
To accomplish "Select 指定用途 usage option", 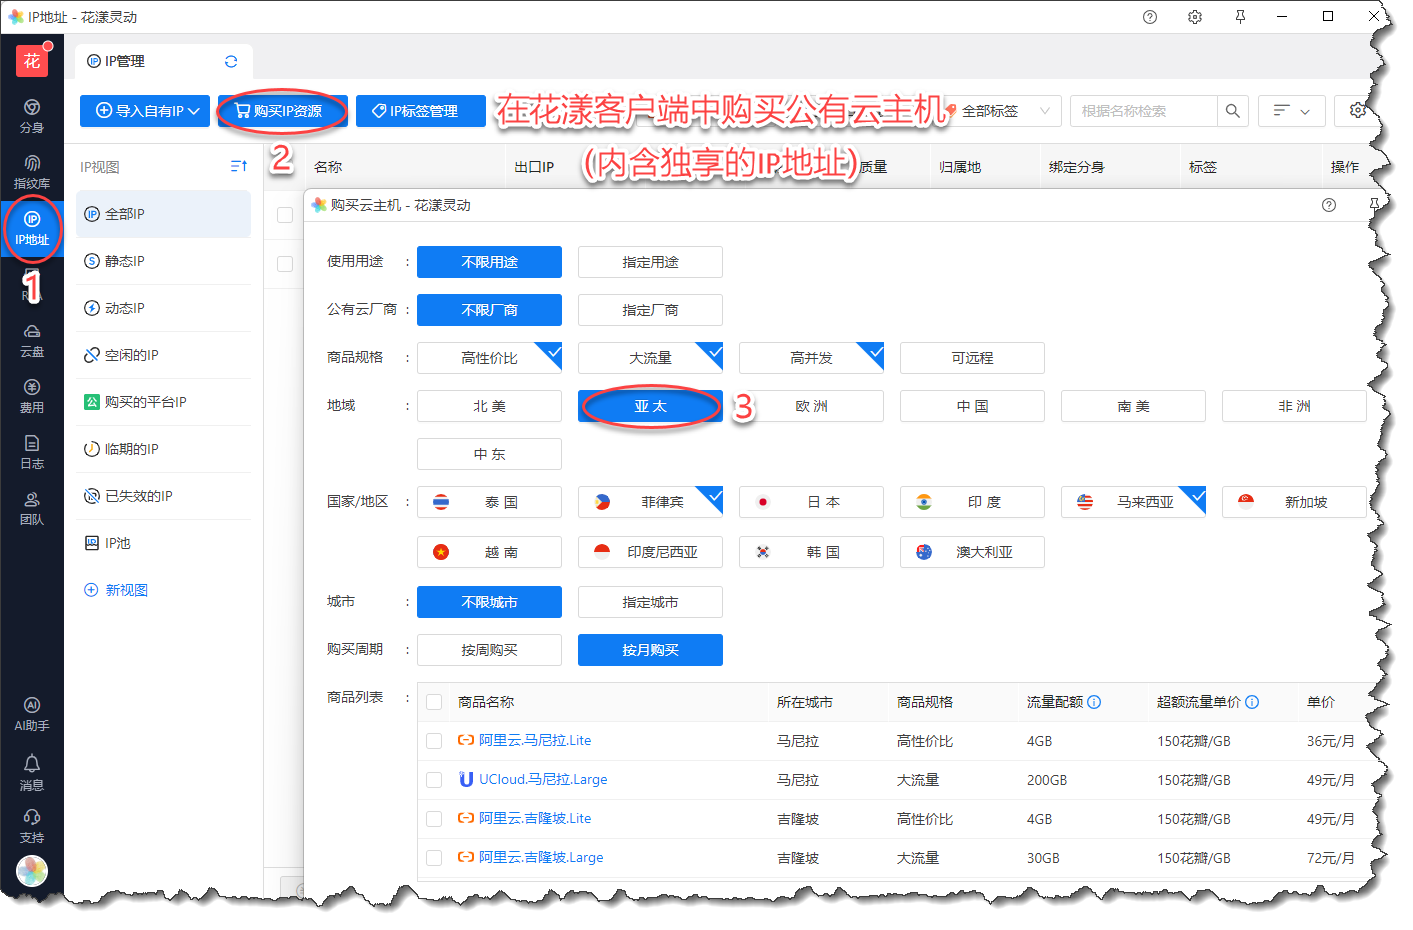I will (650, 262).
